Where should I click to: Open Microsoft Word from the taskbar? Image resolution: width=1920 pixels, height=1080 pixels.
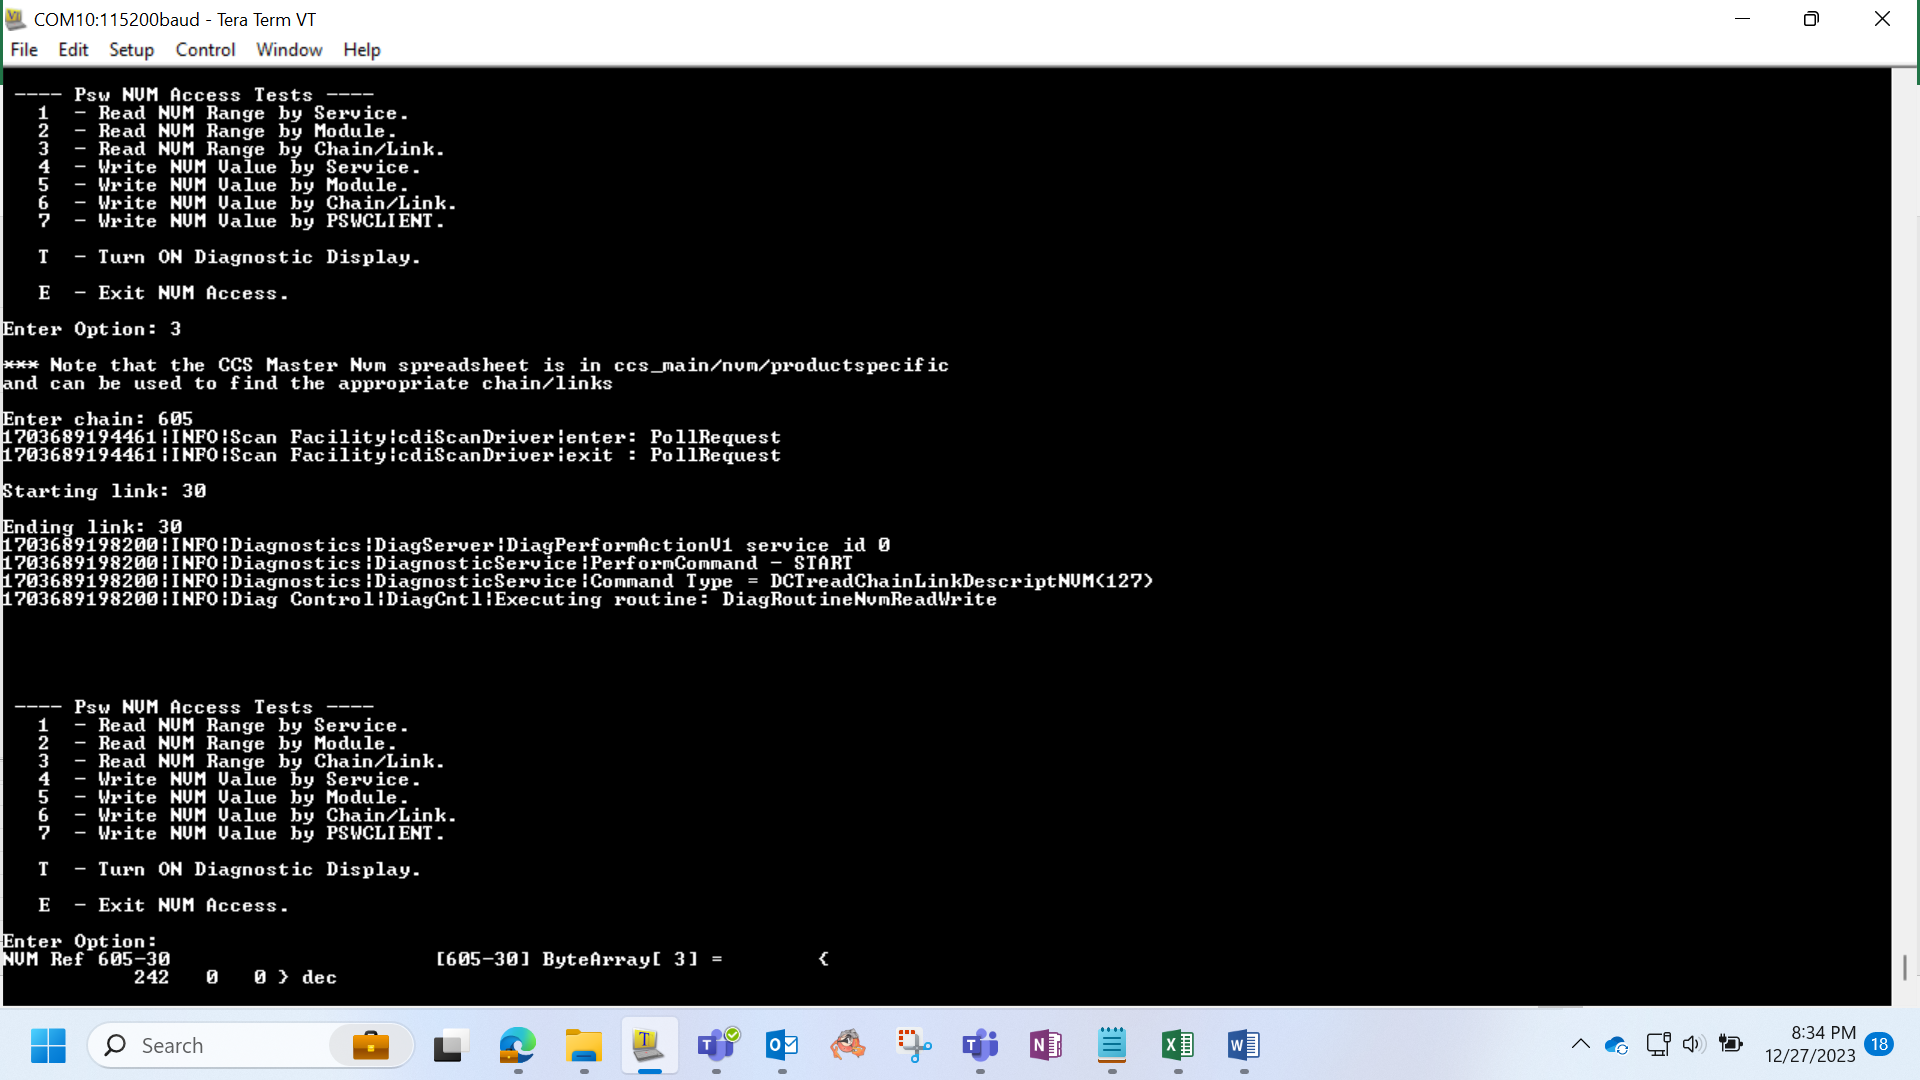1243,1045
